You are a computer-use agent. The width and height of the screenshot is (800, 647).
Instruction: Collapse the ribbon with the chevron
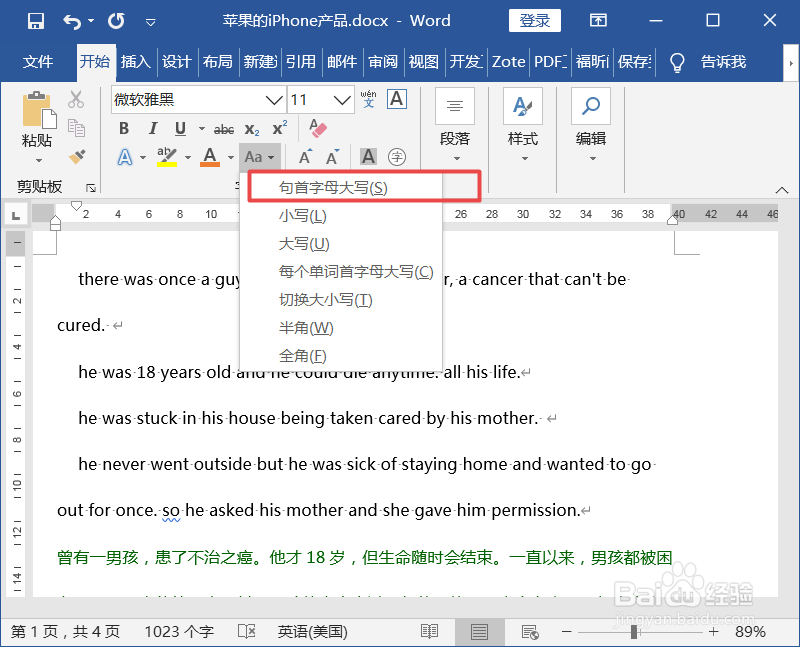point(782,190)
